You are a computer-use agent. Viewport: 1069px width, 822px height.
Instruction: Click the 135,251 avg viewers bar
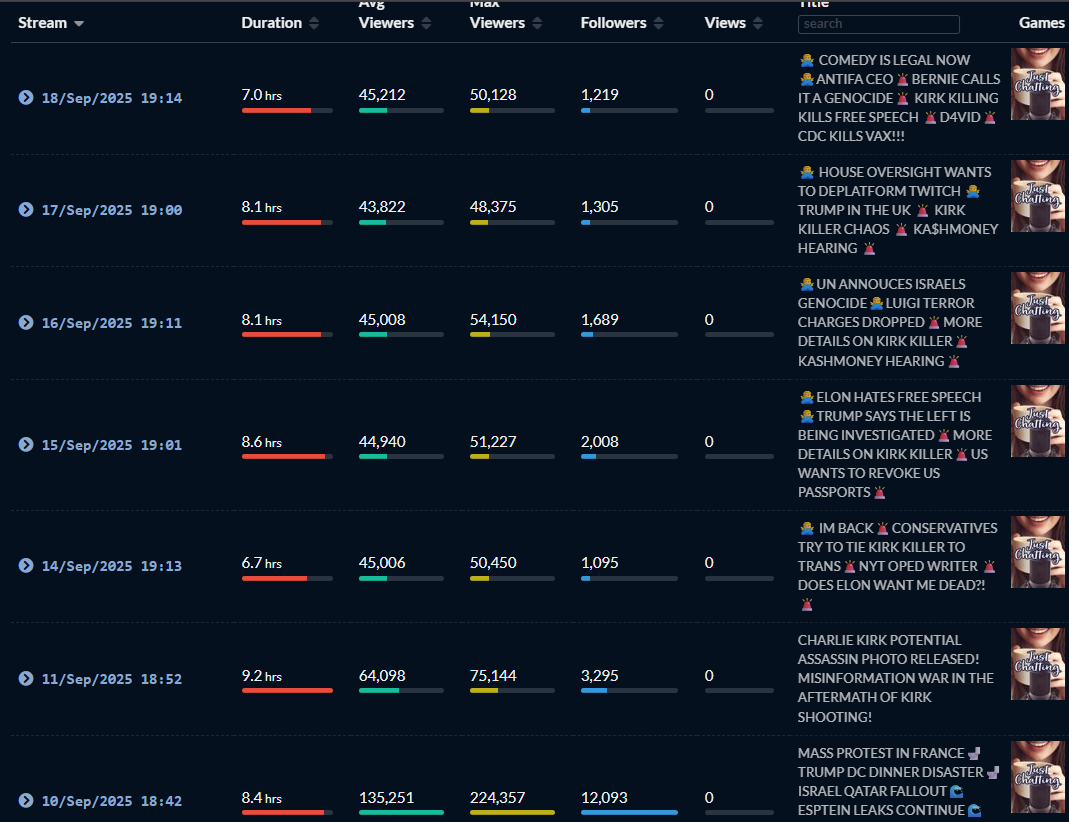pyautogui.click(x=401, y=812)
